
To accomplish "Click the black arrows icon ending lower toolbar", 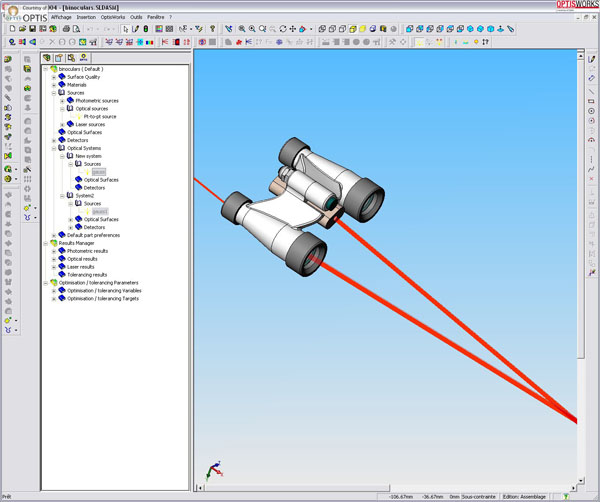I will tap(485, 42).
